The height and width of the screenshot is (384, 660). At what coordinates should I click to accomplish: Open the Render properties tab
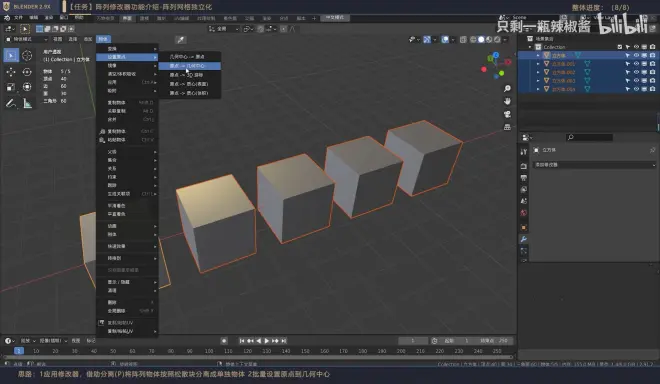click(524, 166)
